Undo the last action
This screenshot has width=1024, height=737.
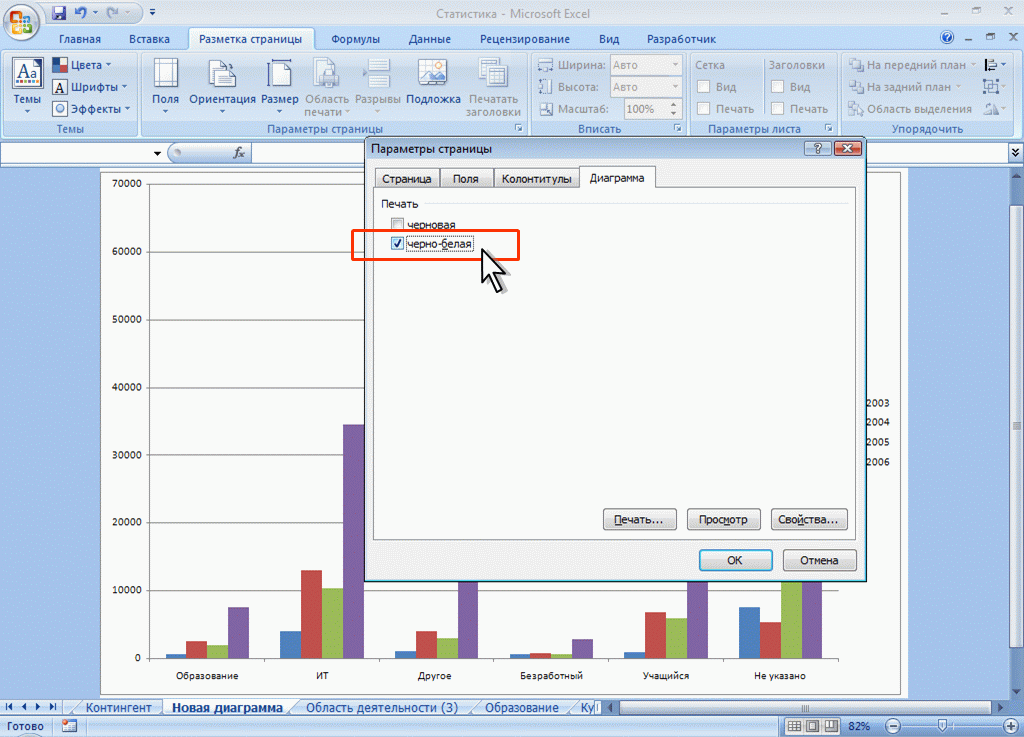pyautogui.click(x=80, y=12)
